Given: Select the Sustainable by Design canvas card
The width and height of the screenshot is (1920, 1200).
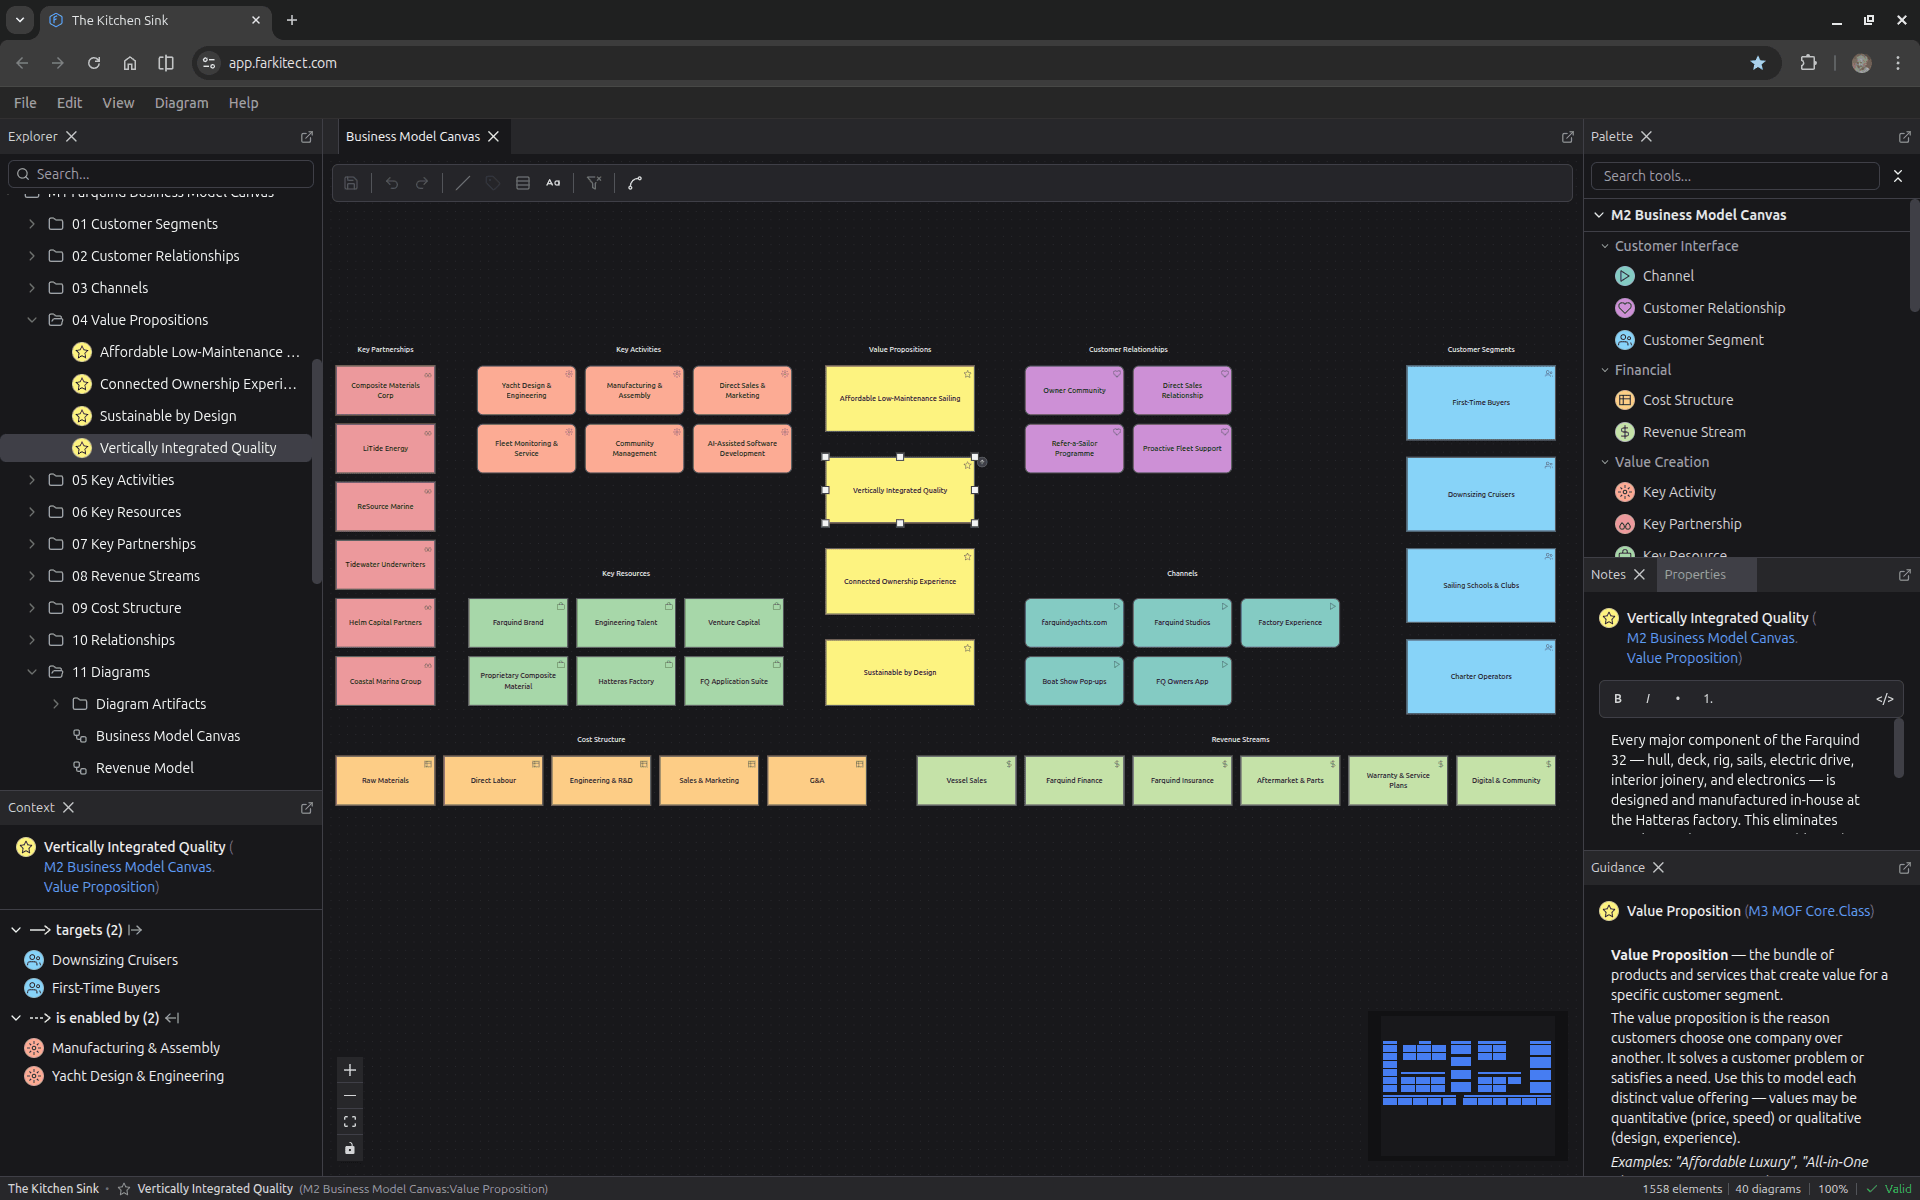Looking at the screenshot, I should pyautogui.click(x=900, y=673).
